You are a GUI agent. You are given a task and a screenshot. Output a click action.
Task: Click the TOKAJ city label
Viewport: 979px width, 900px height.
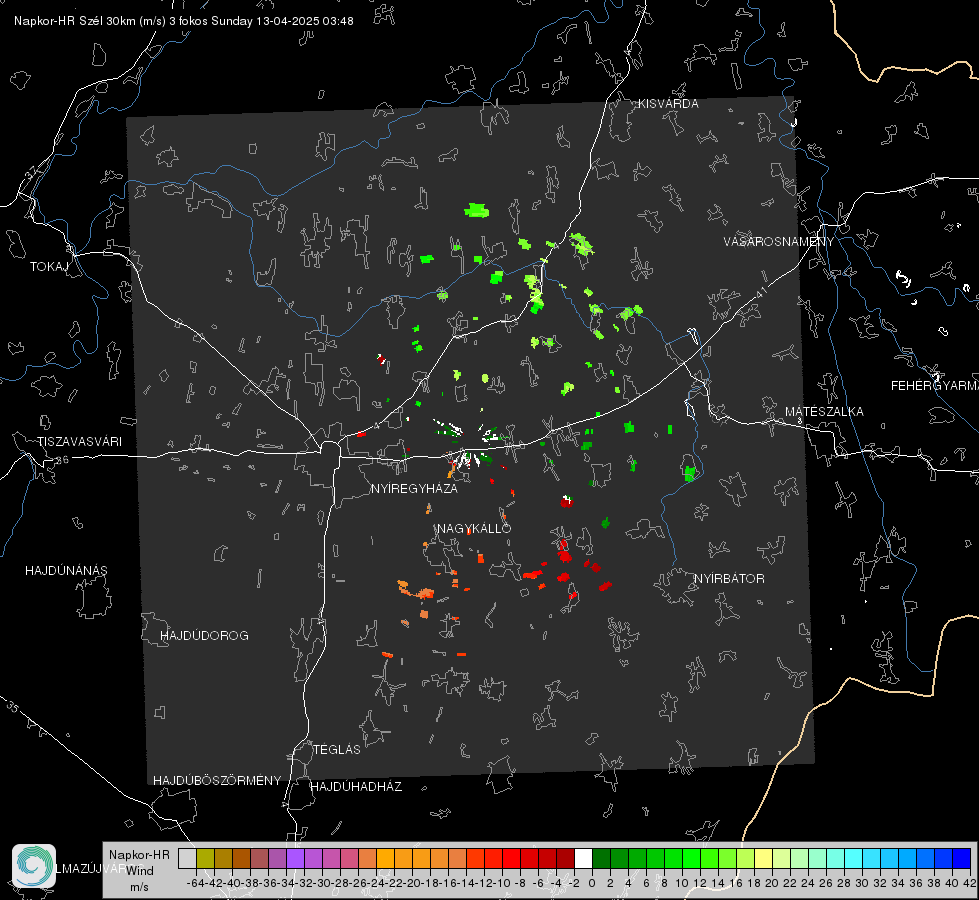coord(49,267)
